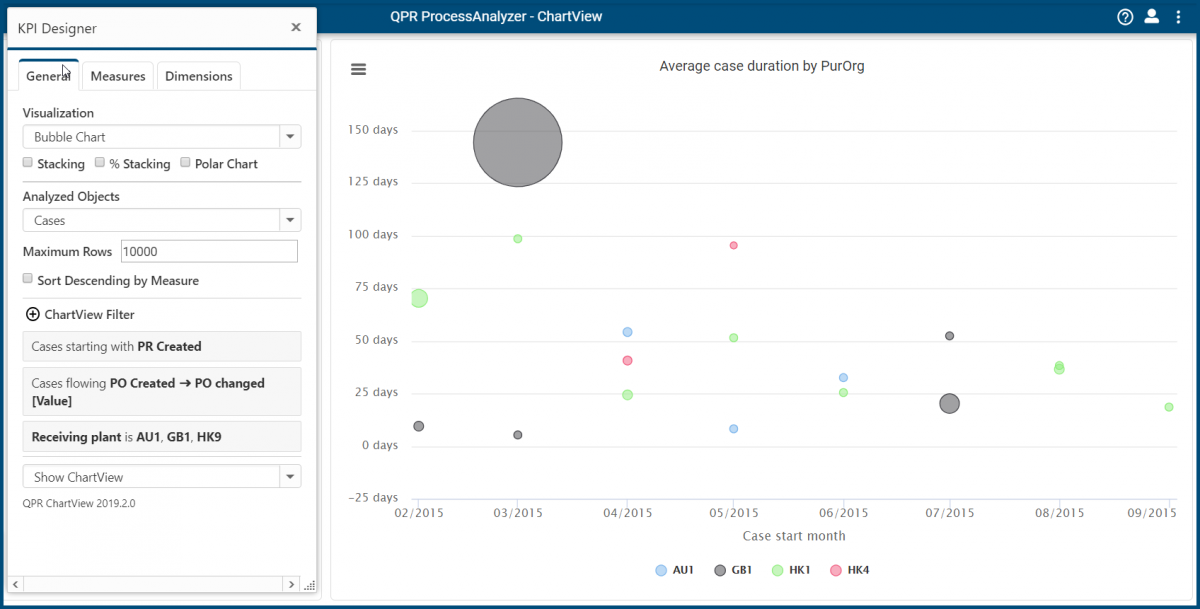Close the KPI Designer panel
The image size is (1200, 609).
pyautogui.click(x=296, y=28)
